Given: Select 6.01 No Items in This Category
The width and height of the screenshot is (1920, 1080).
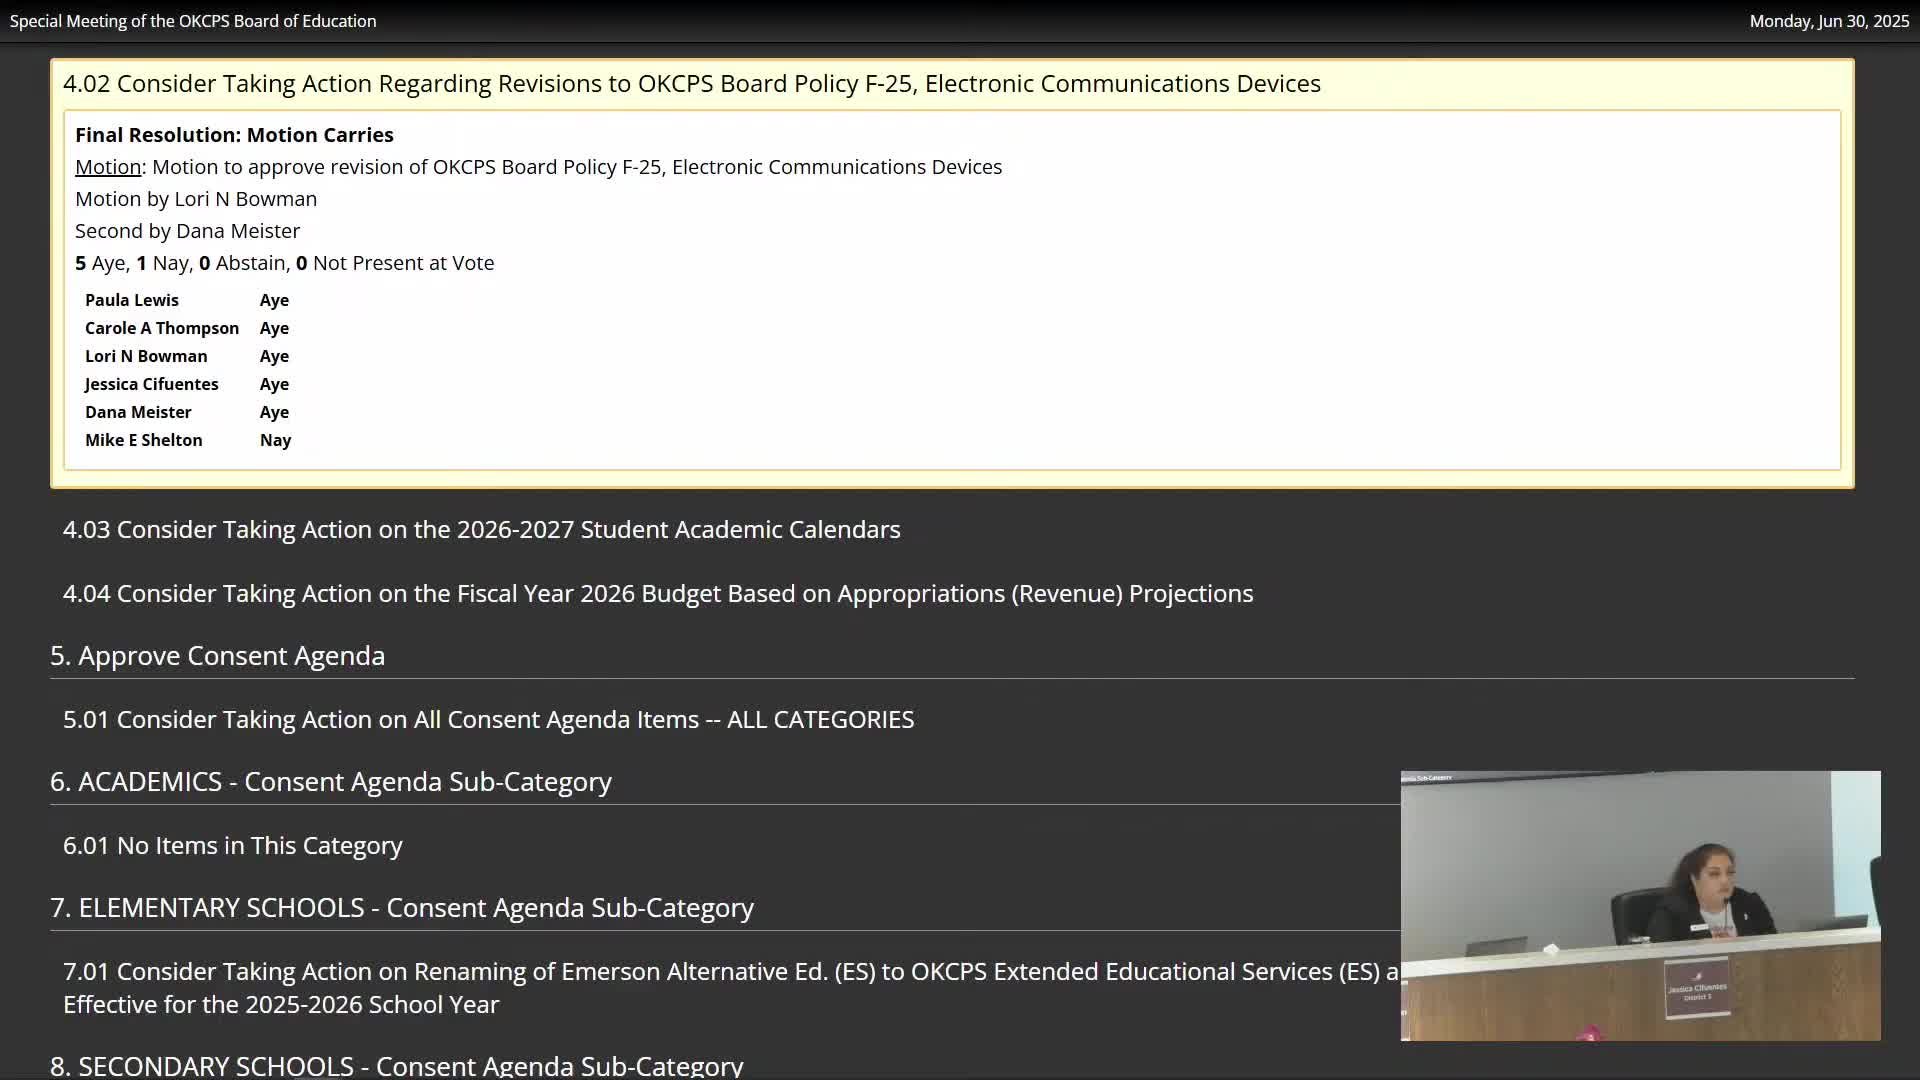Looking at the screenshot, I should point(232,846).
